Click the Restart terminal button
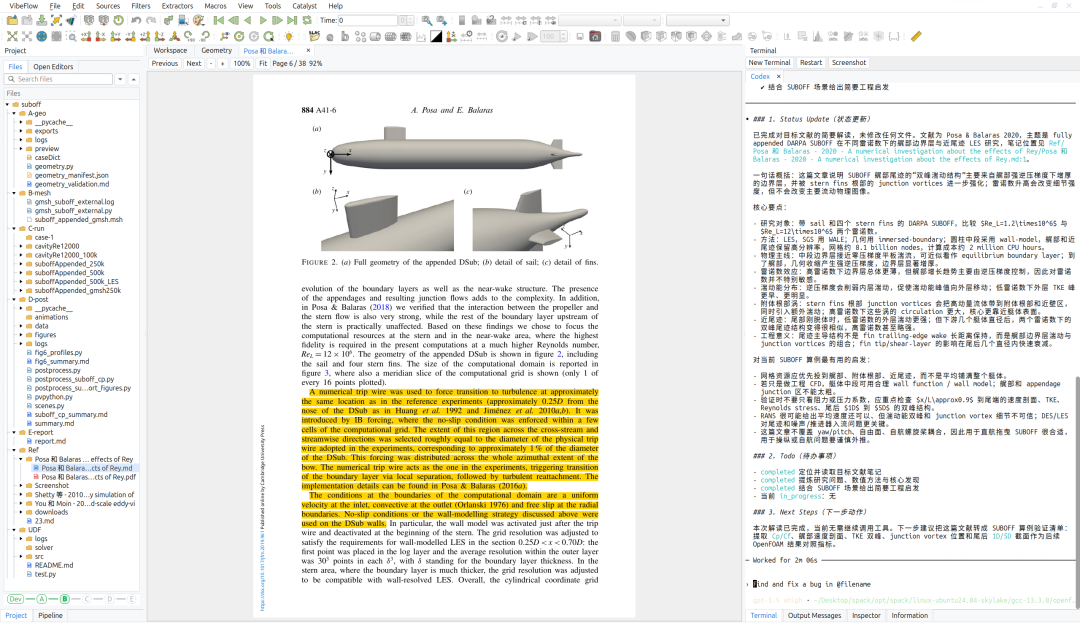 (811, 63)
